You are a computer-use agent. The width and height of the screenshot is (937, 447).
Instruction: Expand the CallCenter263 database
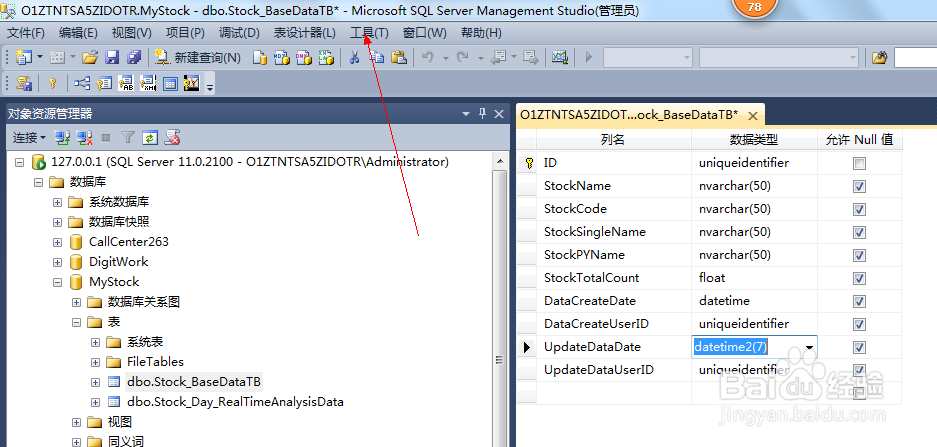(x=57, y=242)
